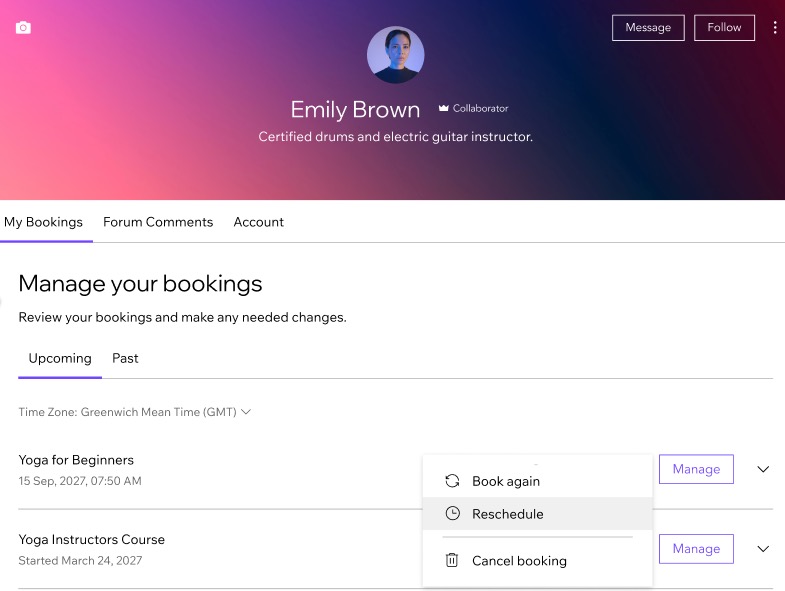Show the Past bookings tab
This screenshot has width=785, height=591.
[x=125, y=358]
